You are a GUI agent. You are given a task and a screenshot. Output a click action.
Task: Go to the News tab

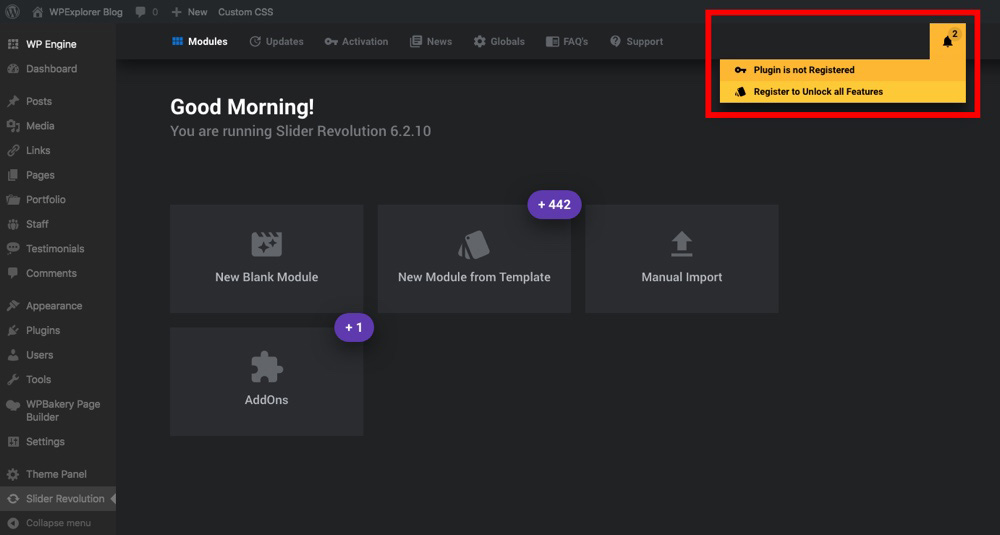point(430,41)
